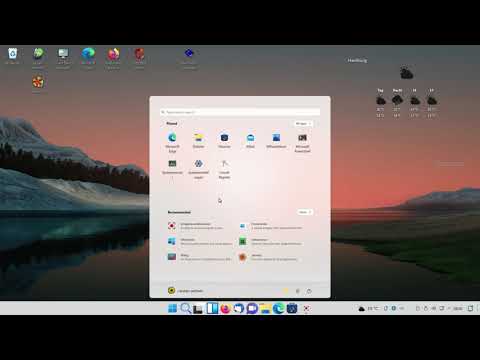The width and height of the screenshot is (480, 360).
Task: Open the purple Chat icon on taskbar
Action: (252, 308)
